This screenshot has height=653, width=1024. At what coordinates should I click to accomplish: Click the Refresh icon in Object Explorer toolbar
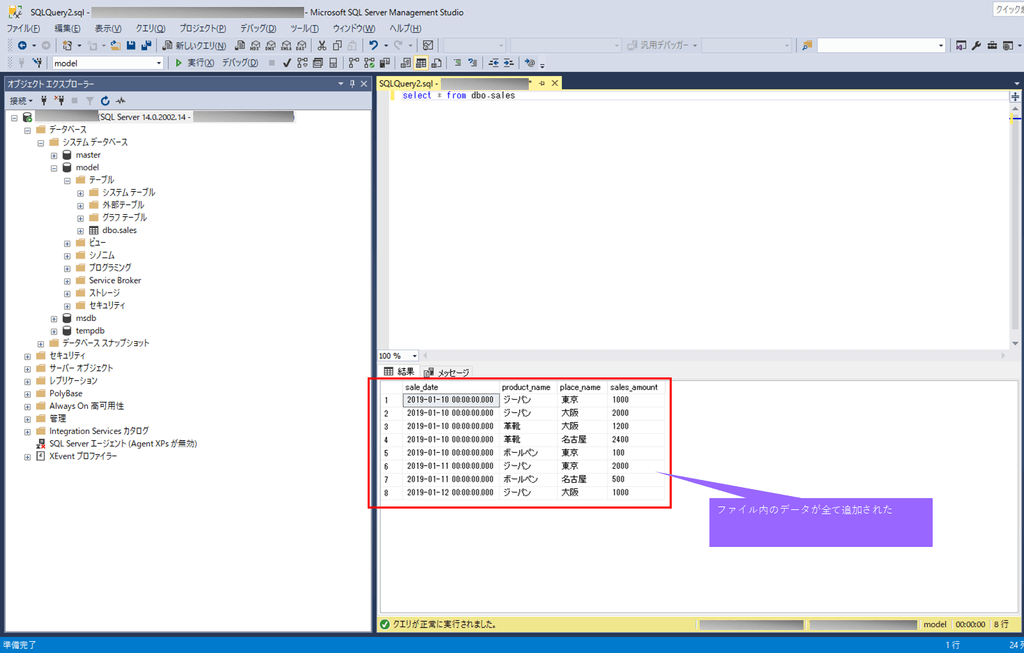[105, 100]
